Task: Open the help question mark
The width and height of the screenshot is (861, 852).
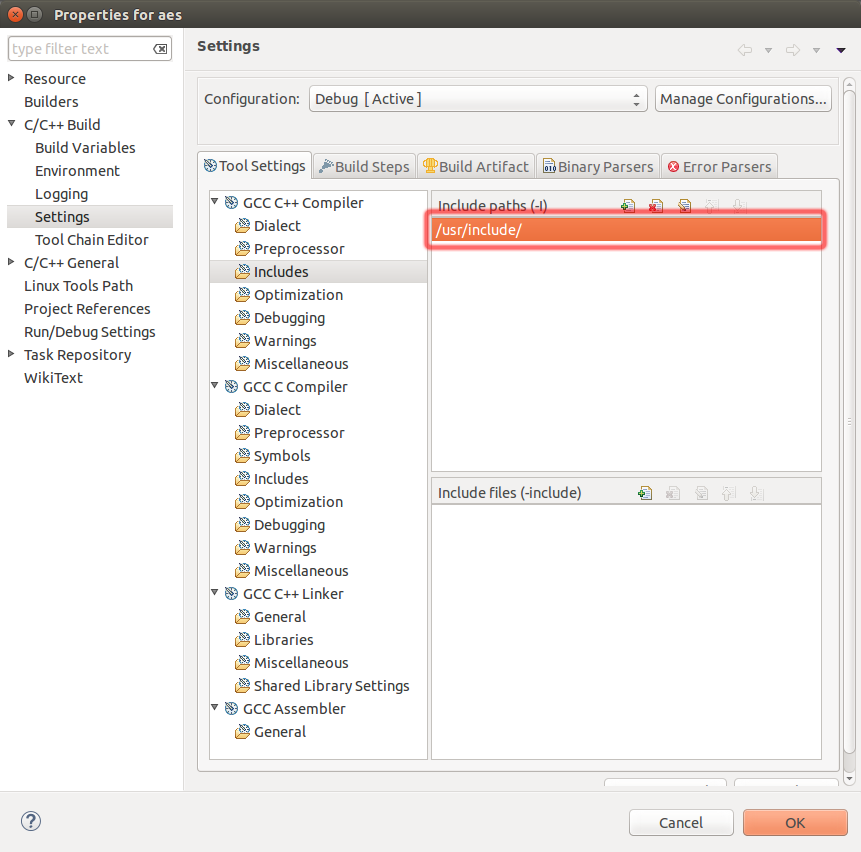Action: [30, 821]
